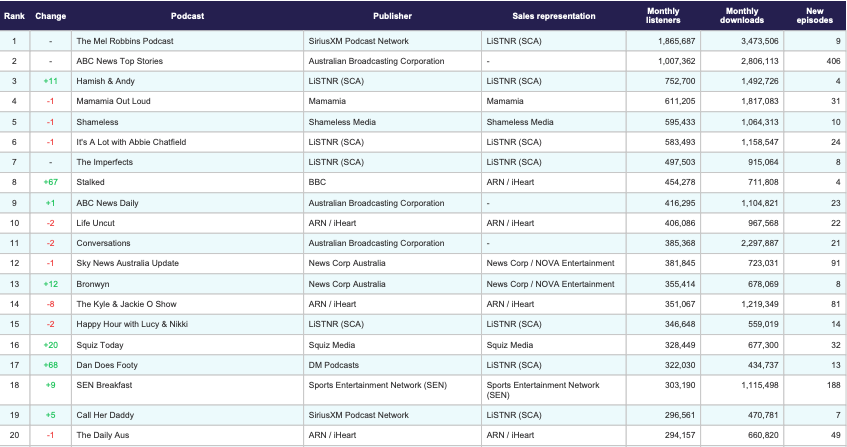
Task: Click monthly listeners value 1,007,362
Action: [x=676, y=61]
